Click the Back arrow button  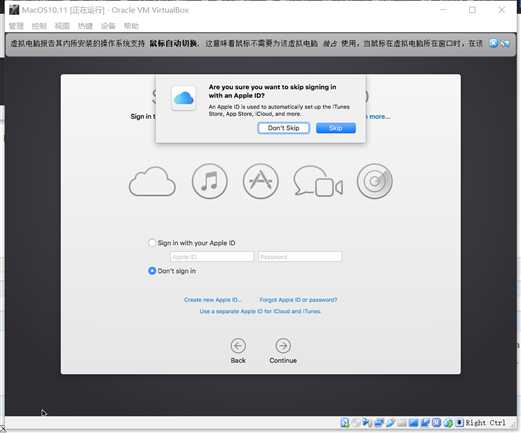tap(238, 346)
